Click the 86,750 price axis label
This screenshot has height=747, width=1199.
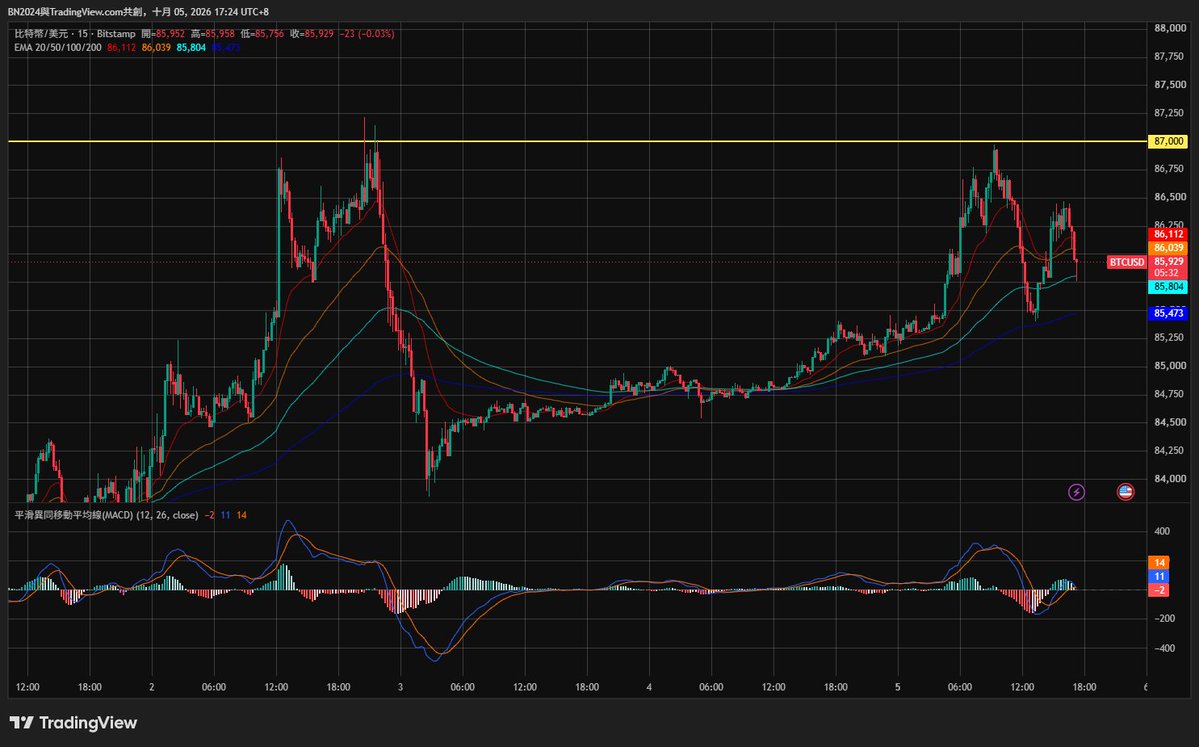point(1170,169)
